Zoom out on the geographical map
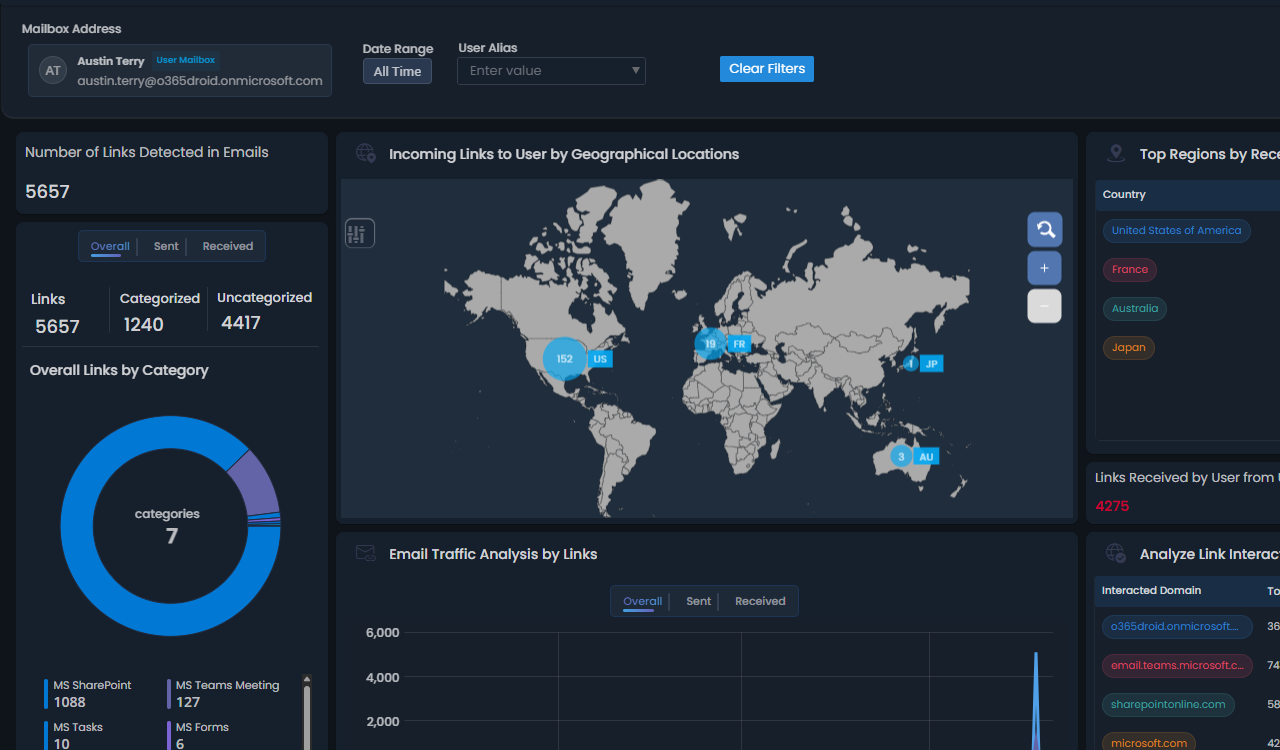 click(x=1044, y=305)
